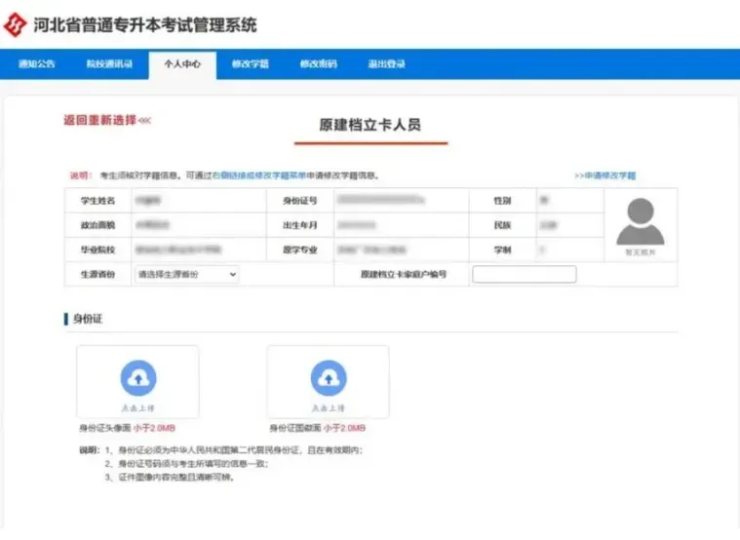Open the 修改密码 tab

pyautogui.click(x=318, y=64)
